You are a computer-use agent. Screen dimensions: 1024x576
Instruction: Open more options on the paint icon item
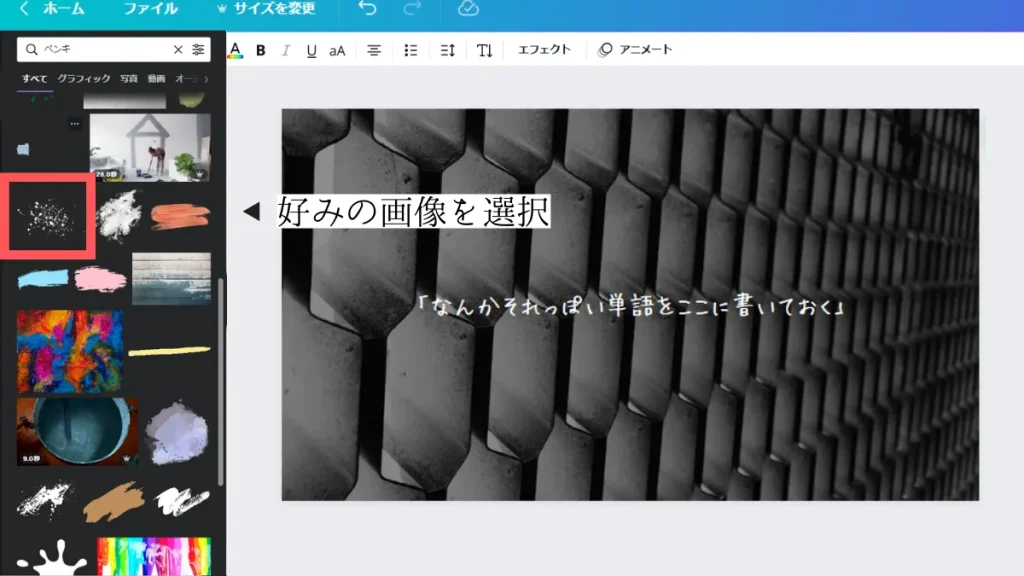(x=74, y=123)
